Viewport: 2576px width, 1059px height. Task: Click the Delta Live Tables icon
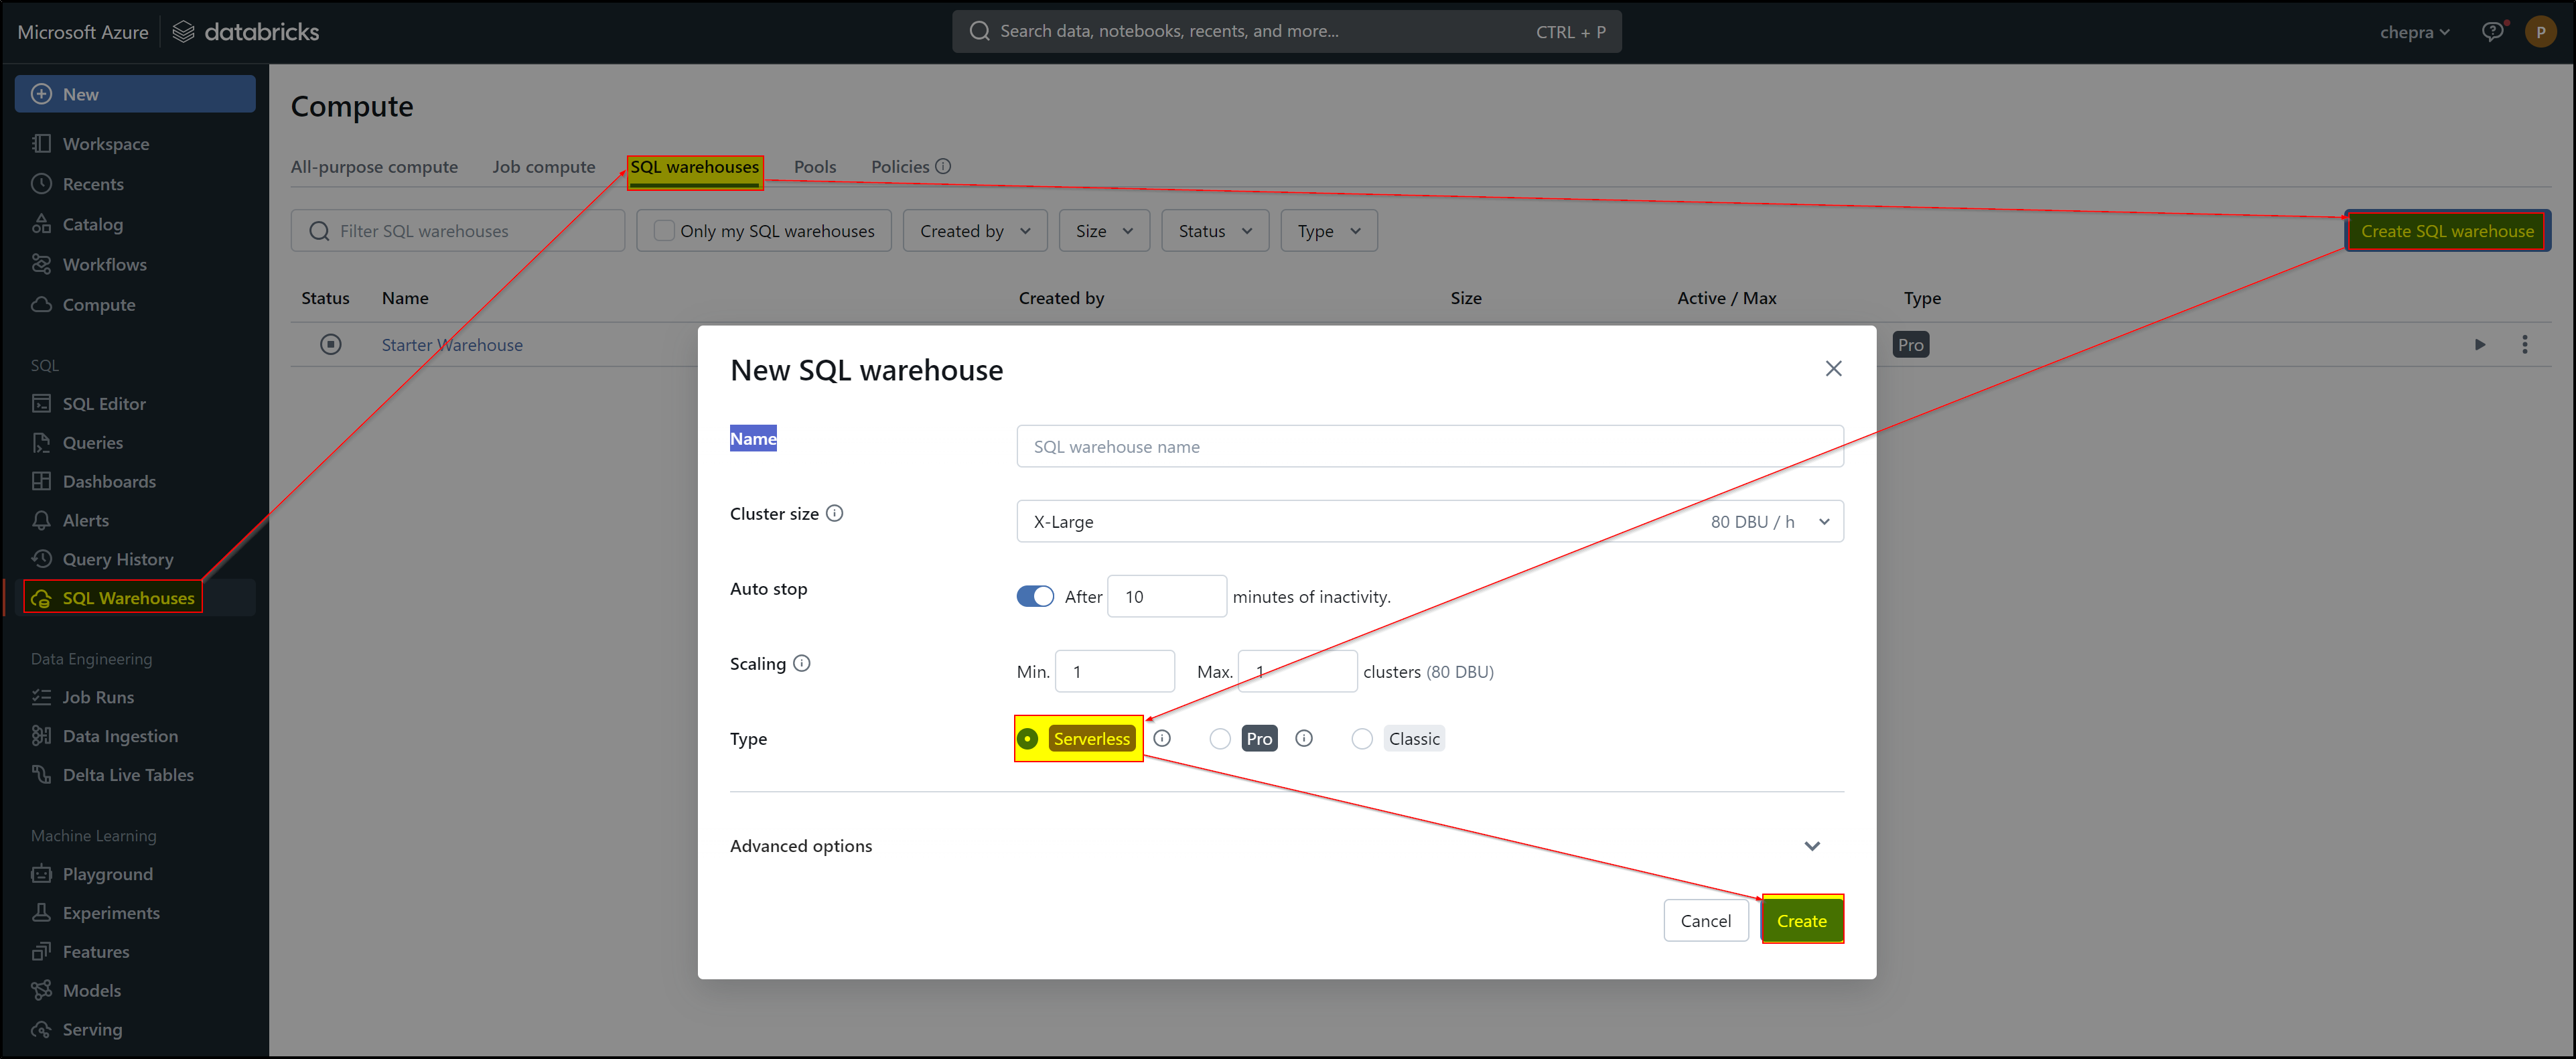[41, 775]
